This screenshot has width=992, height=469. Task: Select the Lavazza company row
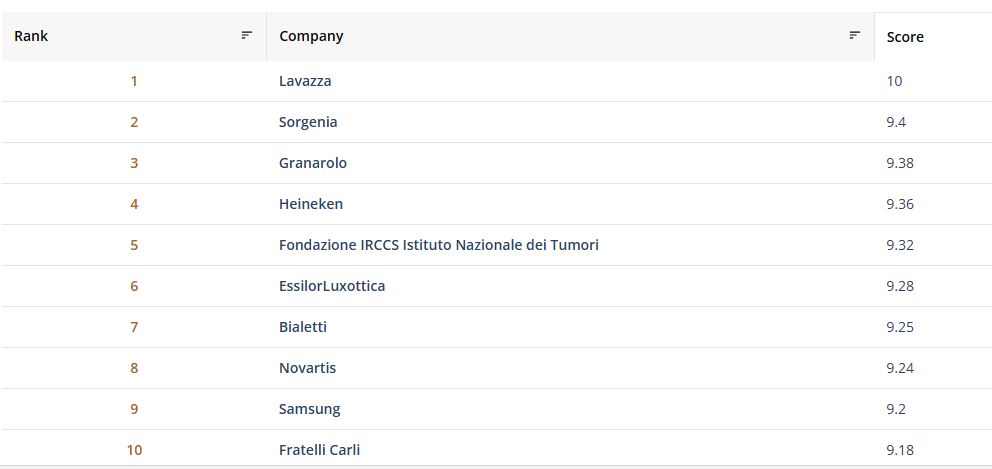click(305, 81)
